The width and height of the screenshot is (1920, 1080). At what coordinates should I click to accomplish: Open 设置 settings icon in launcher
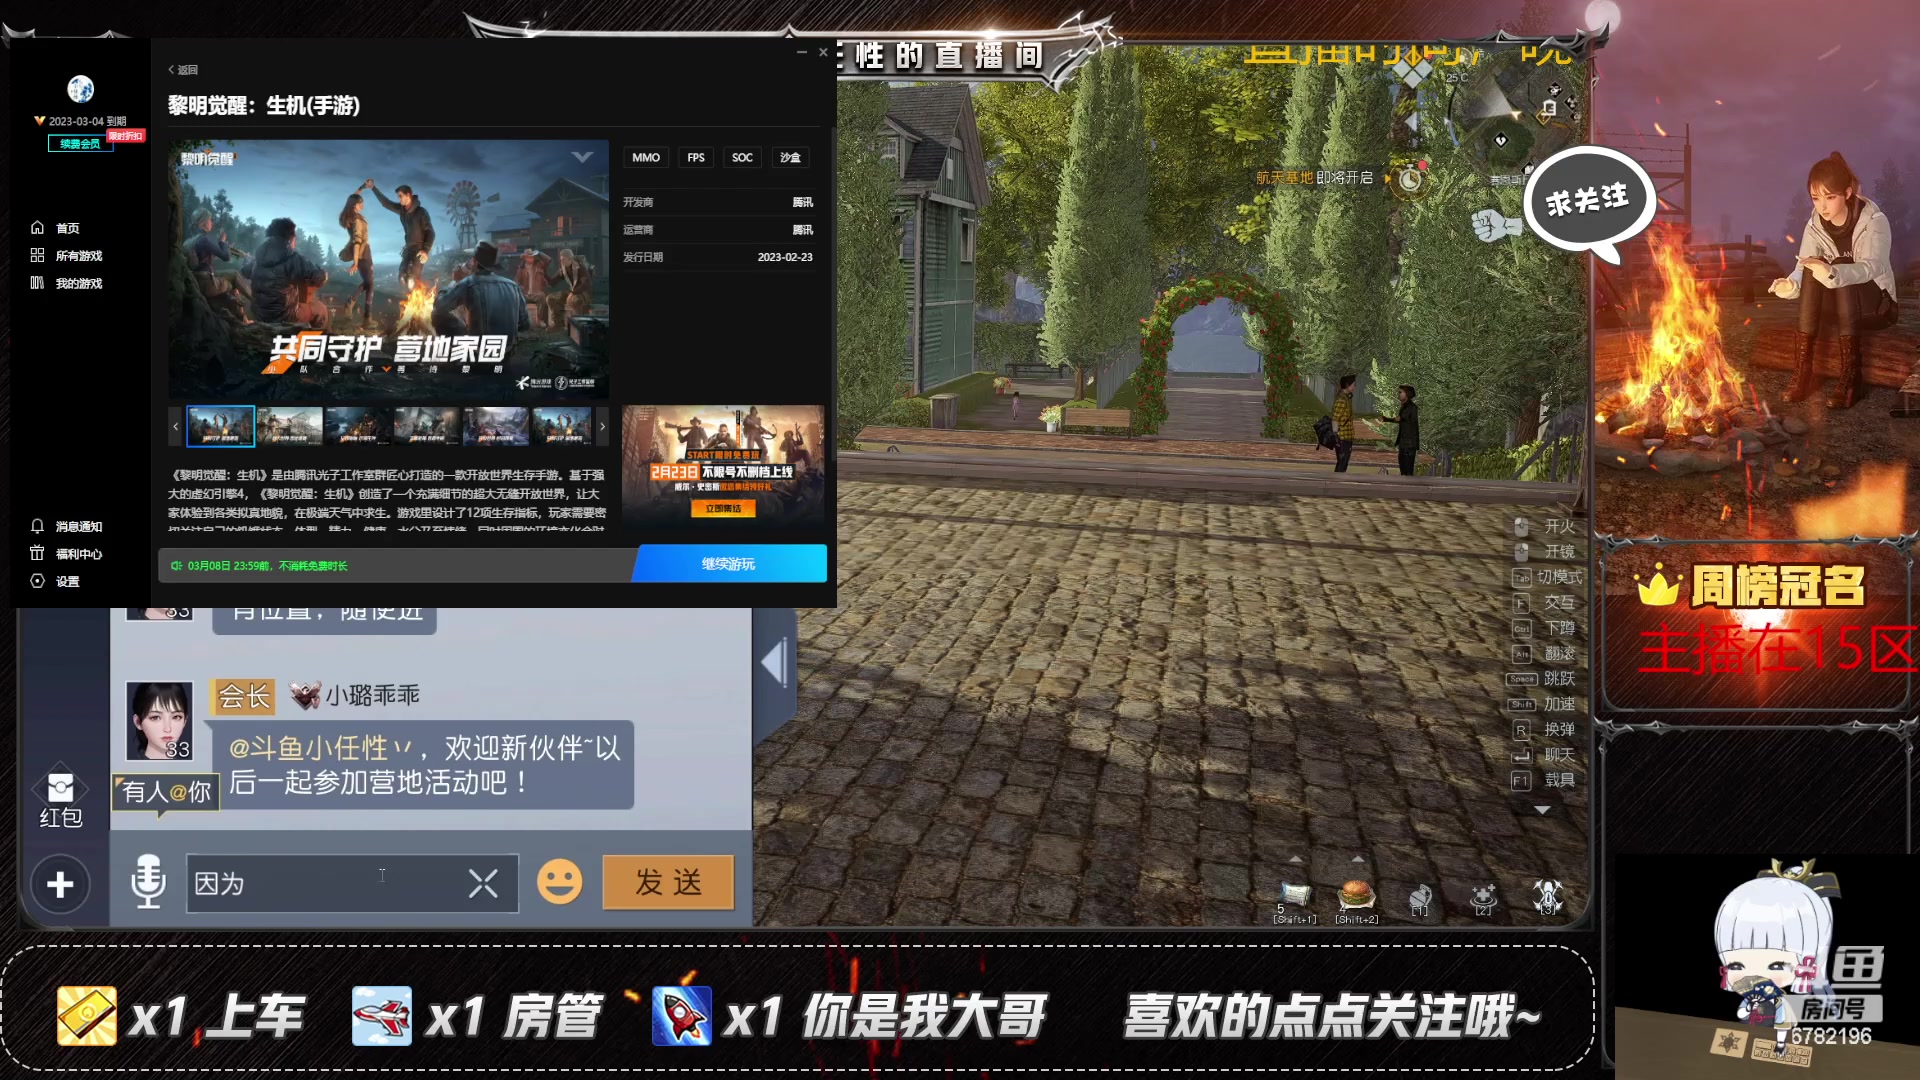coord(37,581)
